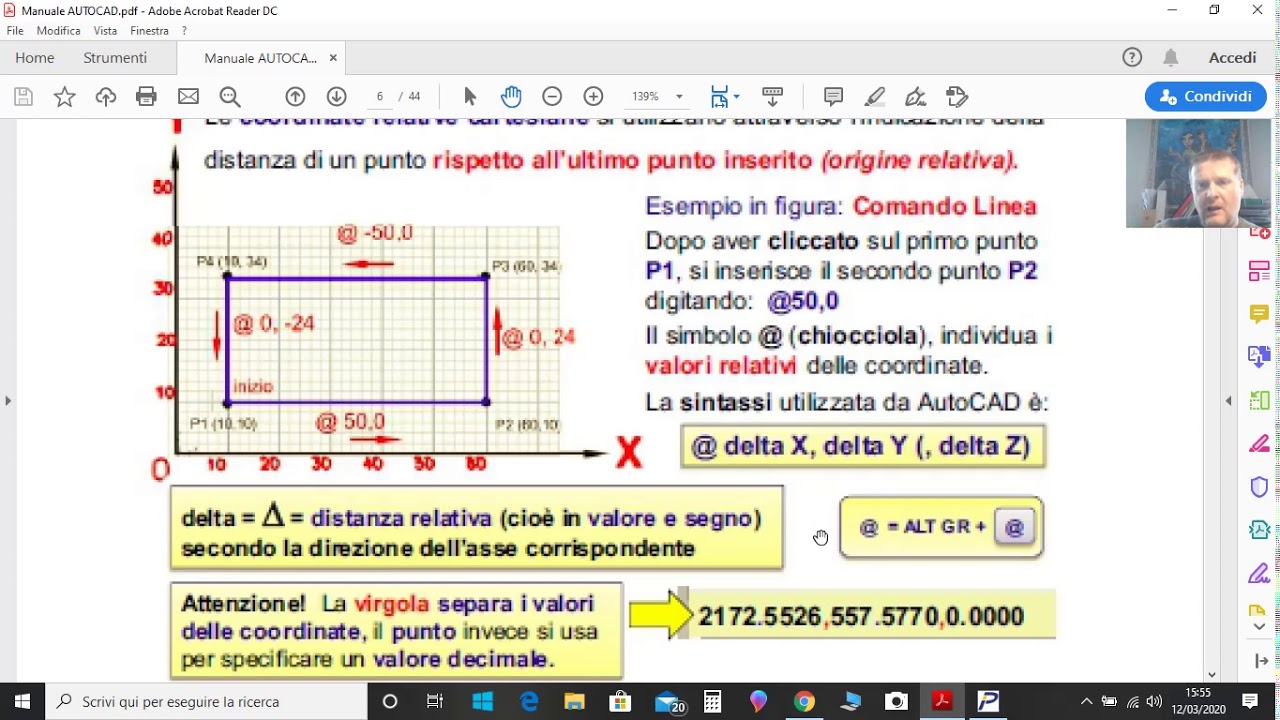Open Protect shield tool in right pane
This screenshot has width=1280, height=720.
click(1259, 487)
